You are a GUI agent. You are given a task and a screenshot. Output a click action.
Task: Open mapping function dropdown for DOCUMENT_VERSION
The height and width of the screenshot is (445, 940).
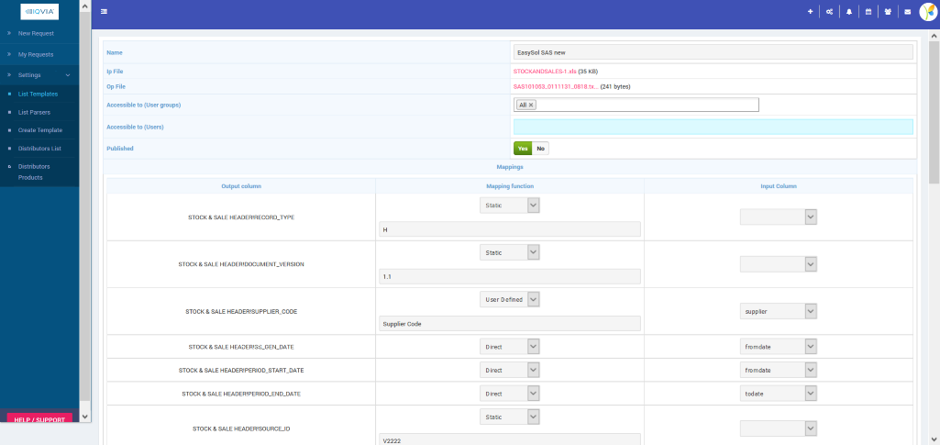[510, 252]
